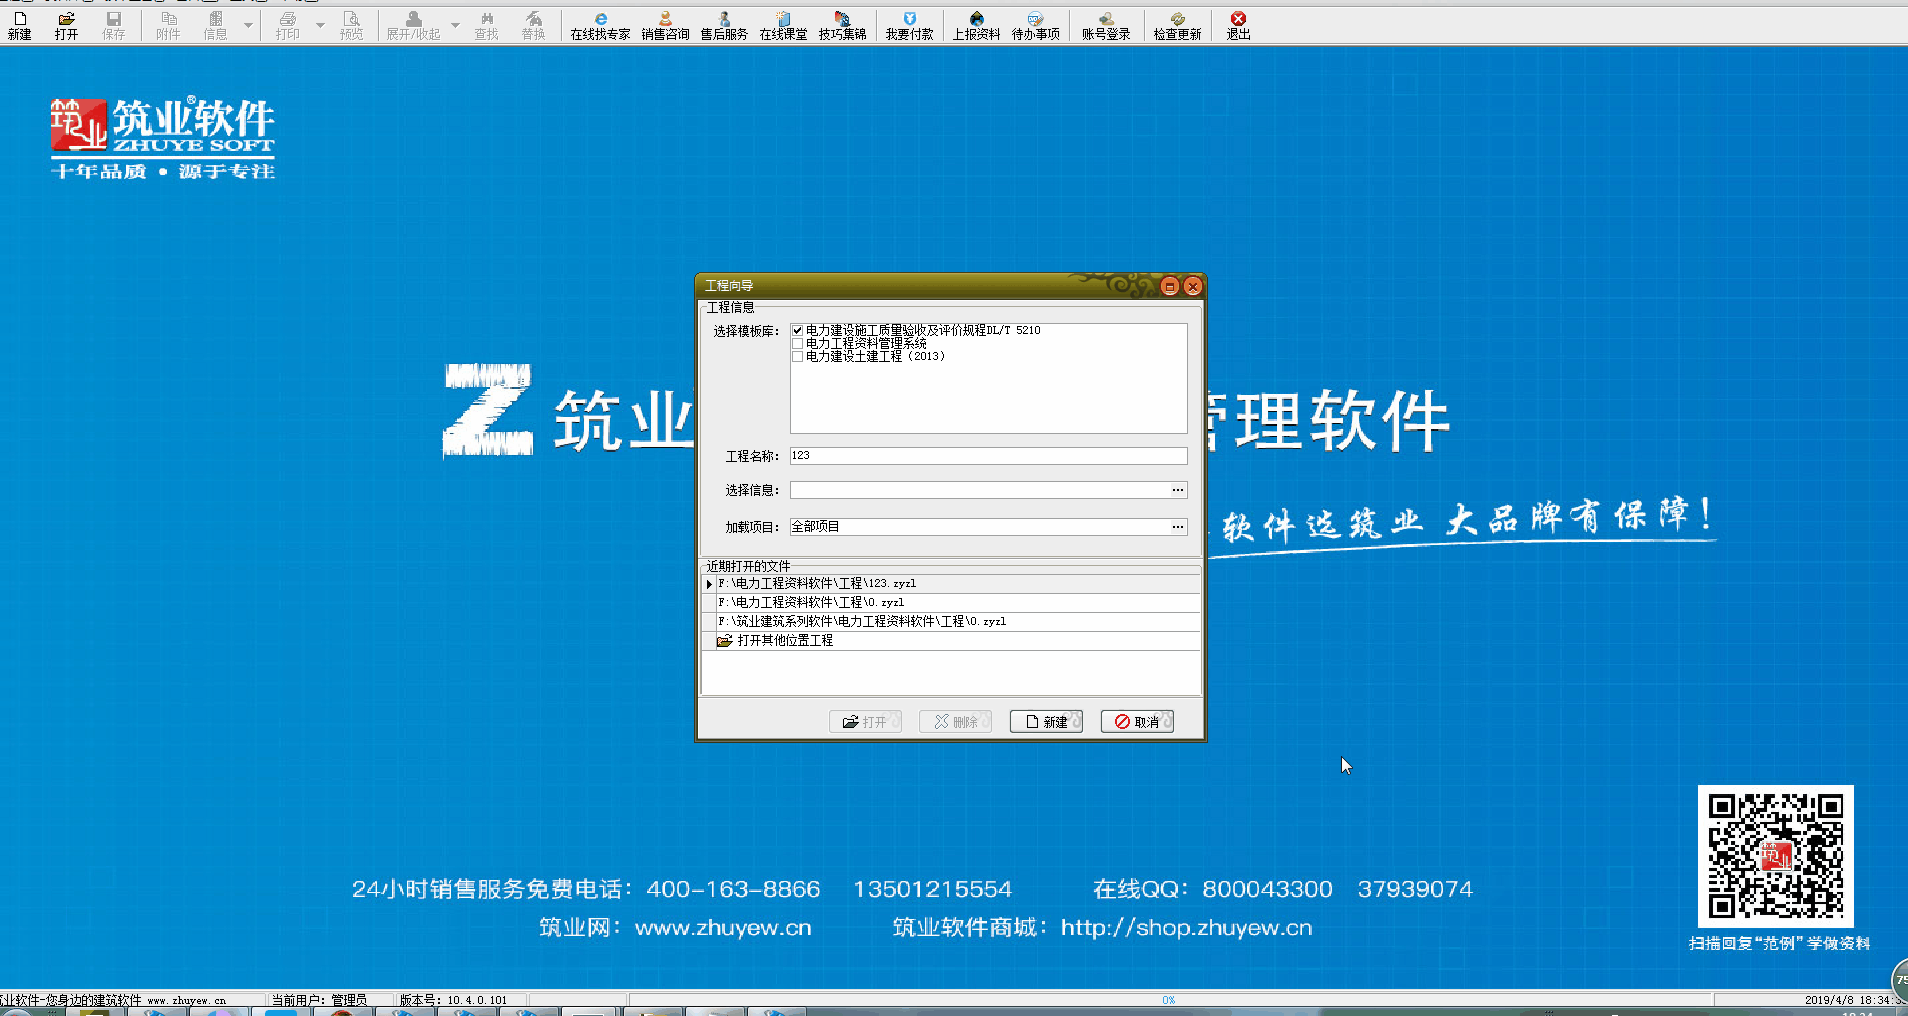This screenshot has width=1908, height=1016.
Task: Open 售后服务 after-sales service
Action: click(724, 25)
